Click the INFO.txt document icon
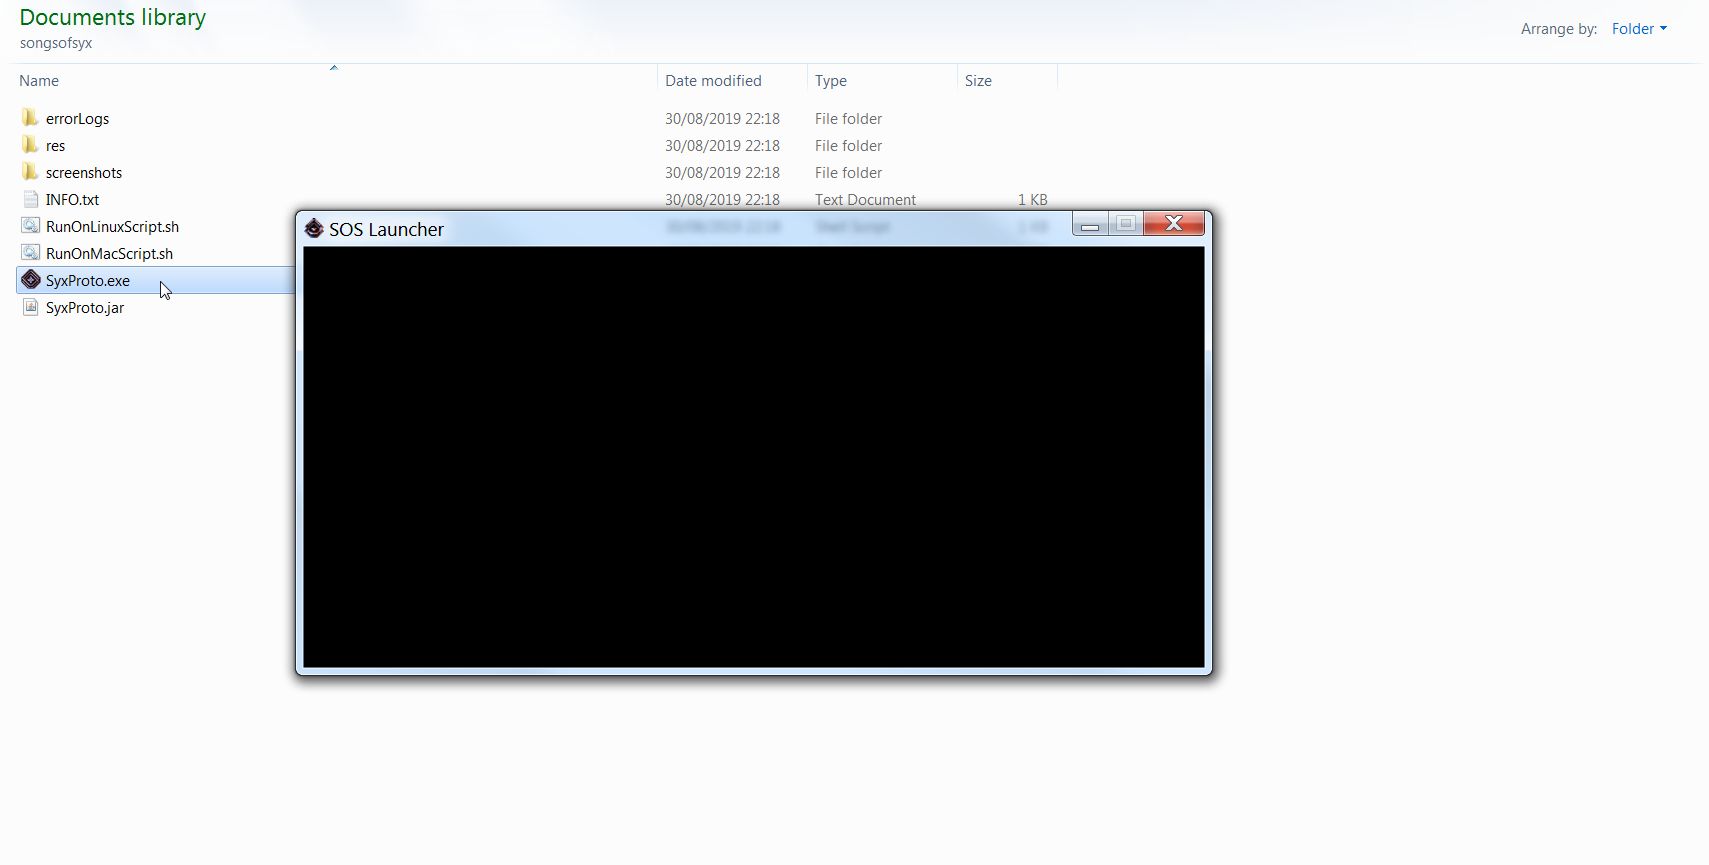The image size is (1709, 865). (31, 199)
